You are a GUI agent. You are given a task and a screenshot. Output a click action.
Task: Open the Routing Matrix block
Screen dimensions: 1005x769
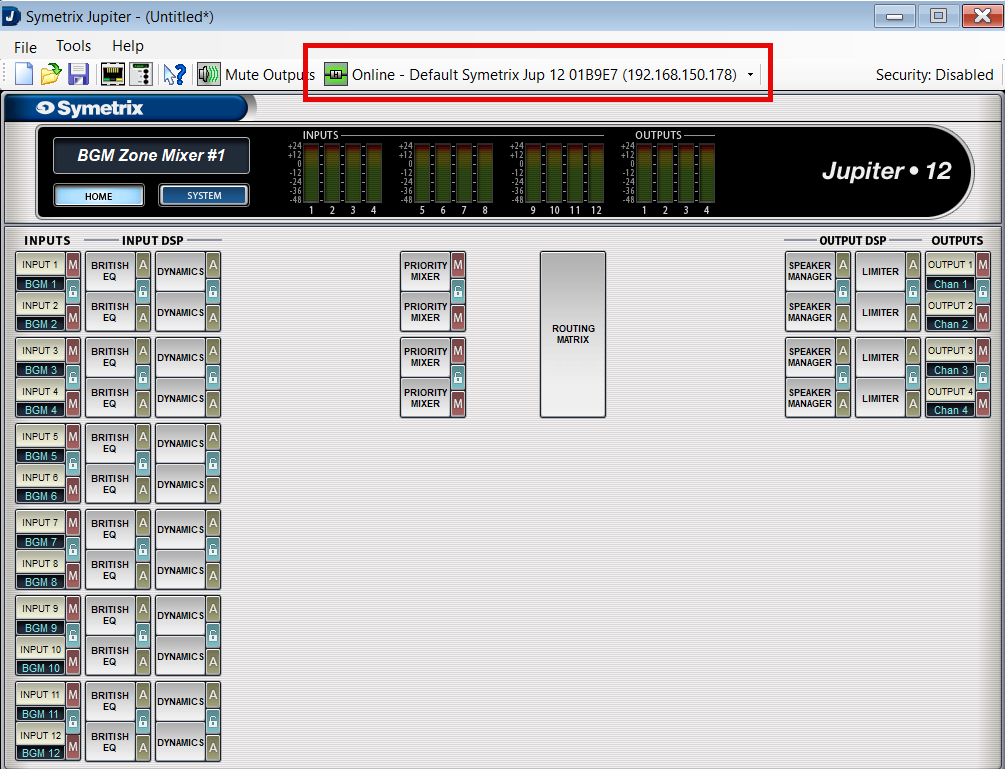(572, 334)
